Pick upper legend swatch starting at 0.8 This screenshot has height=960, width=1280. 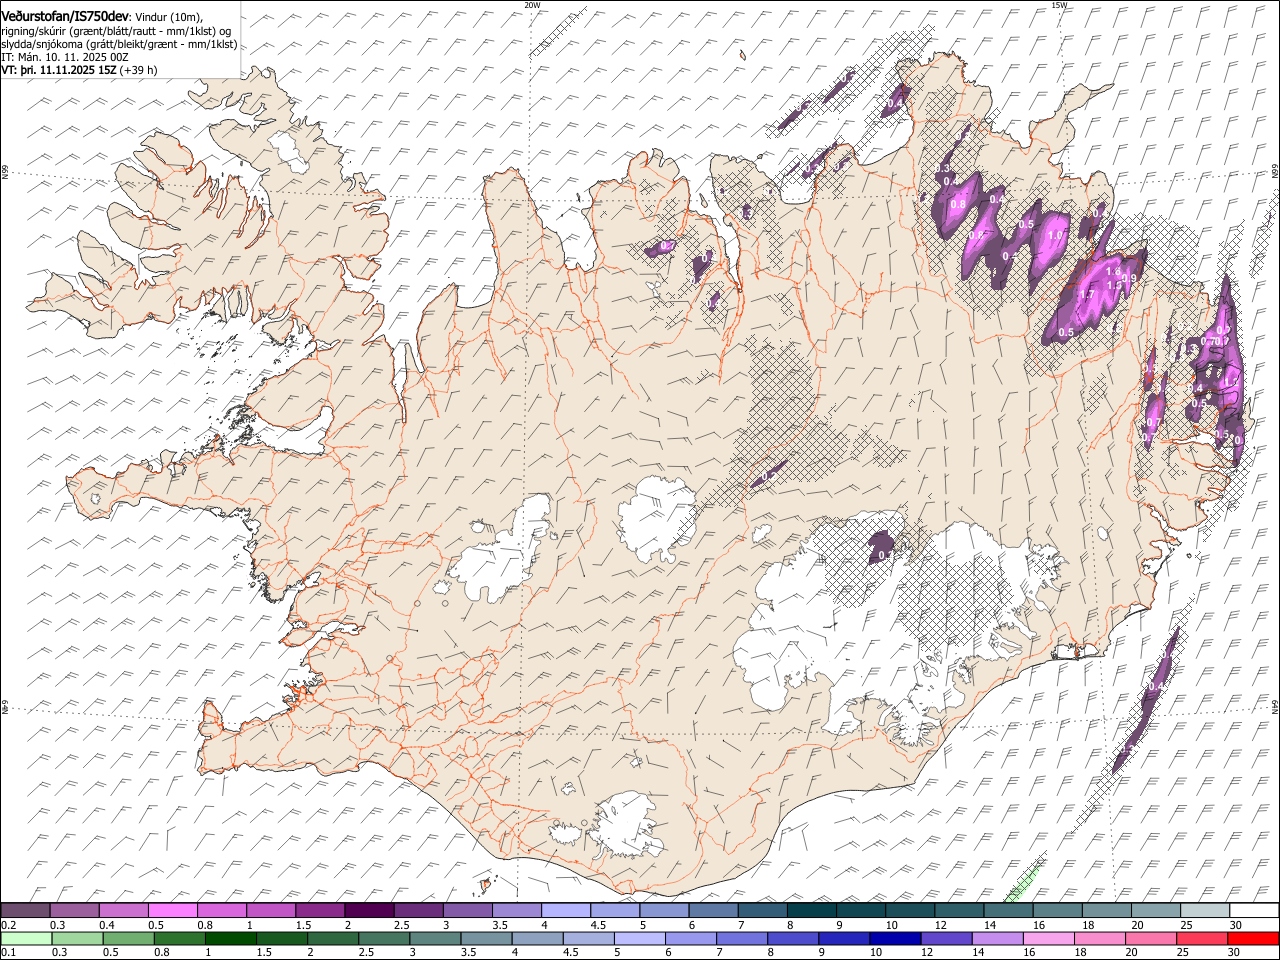[x=222, y=910]
